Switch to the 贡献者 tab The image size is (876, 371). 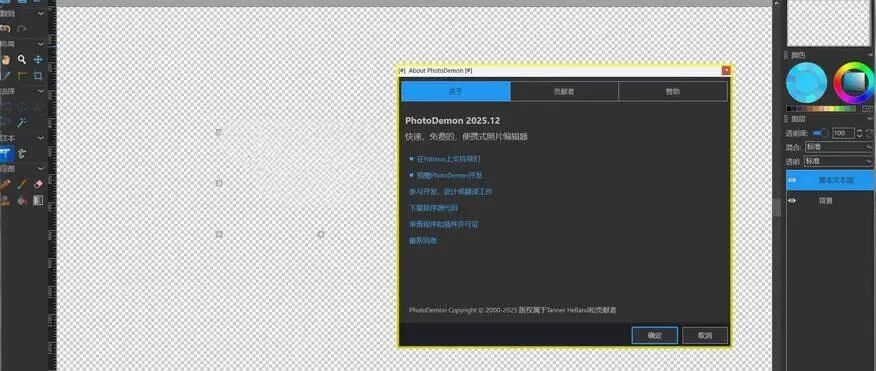(x=564, y=92)
